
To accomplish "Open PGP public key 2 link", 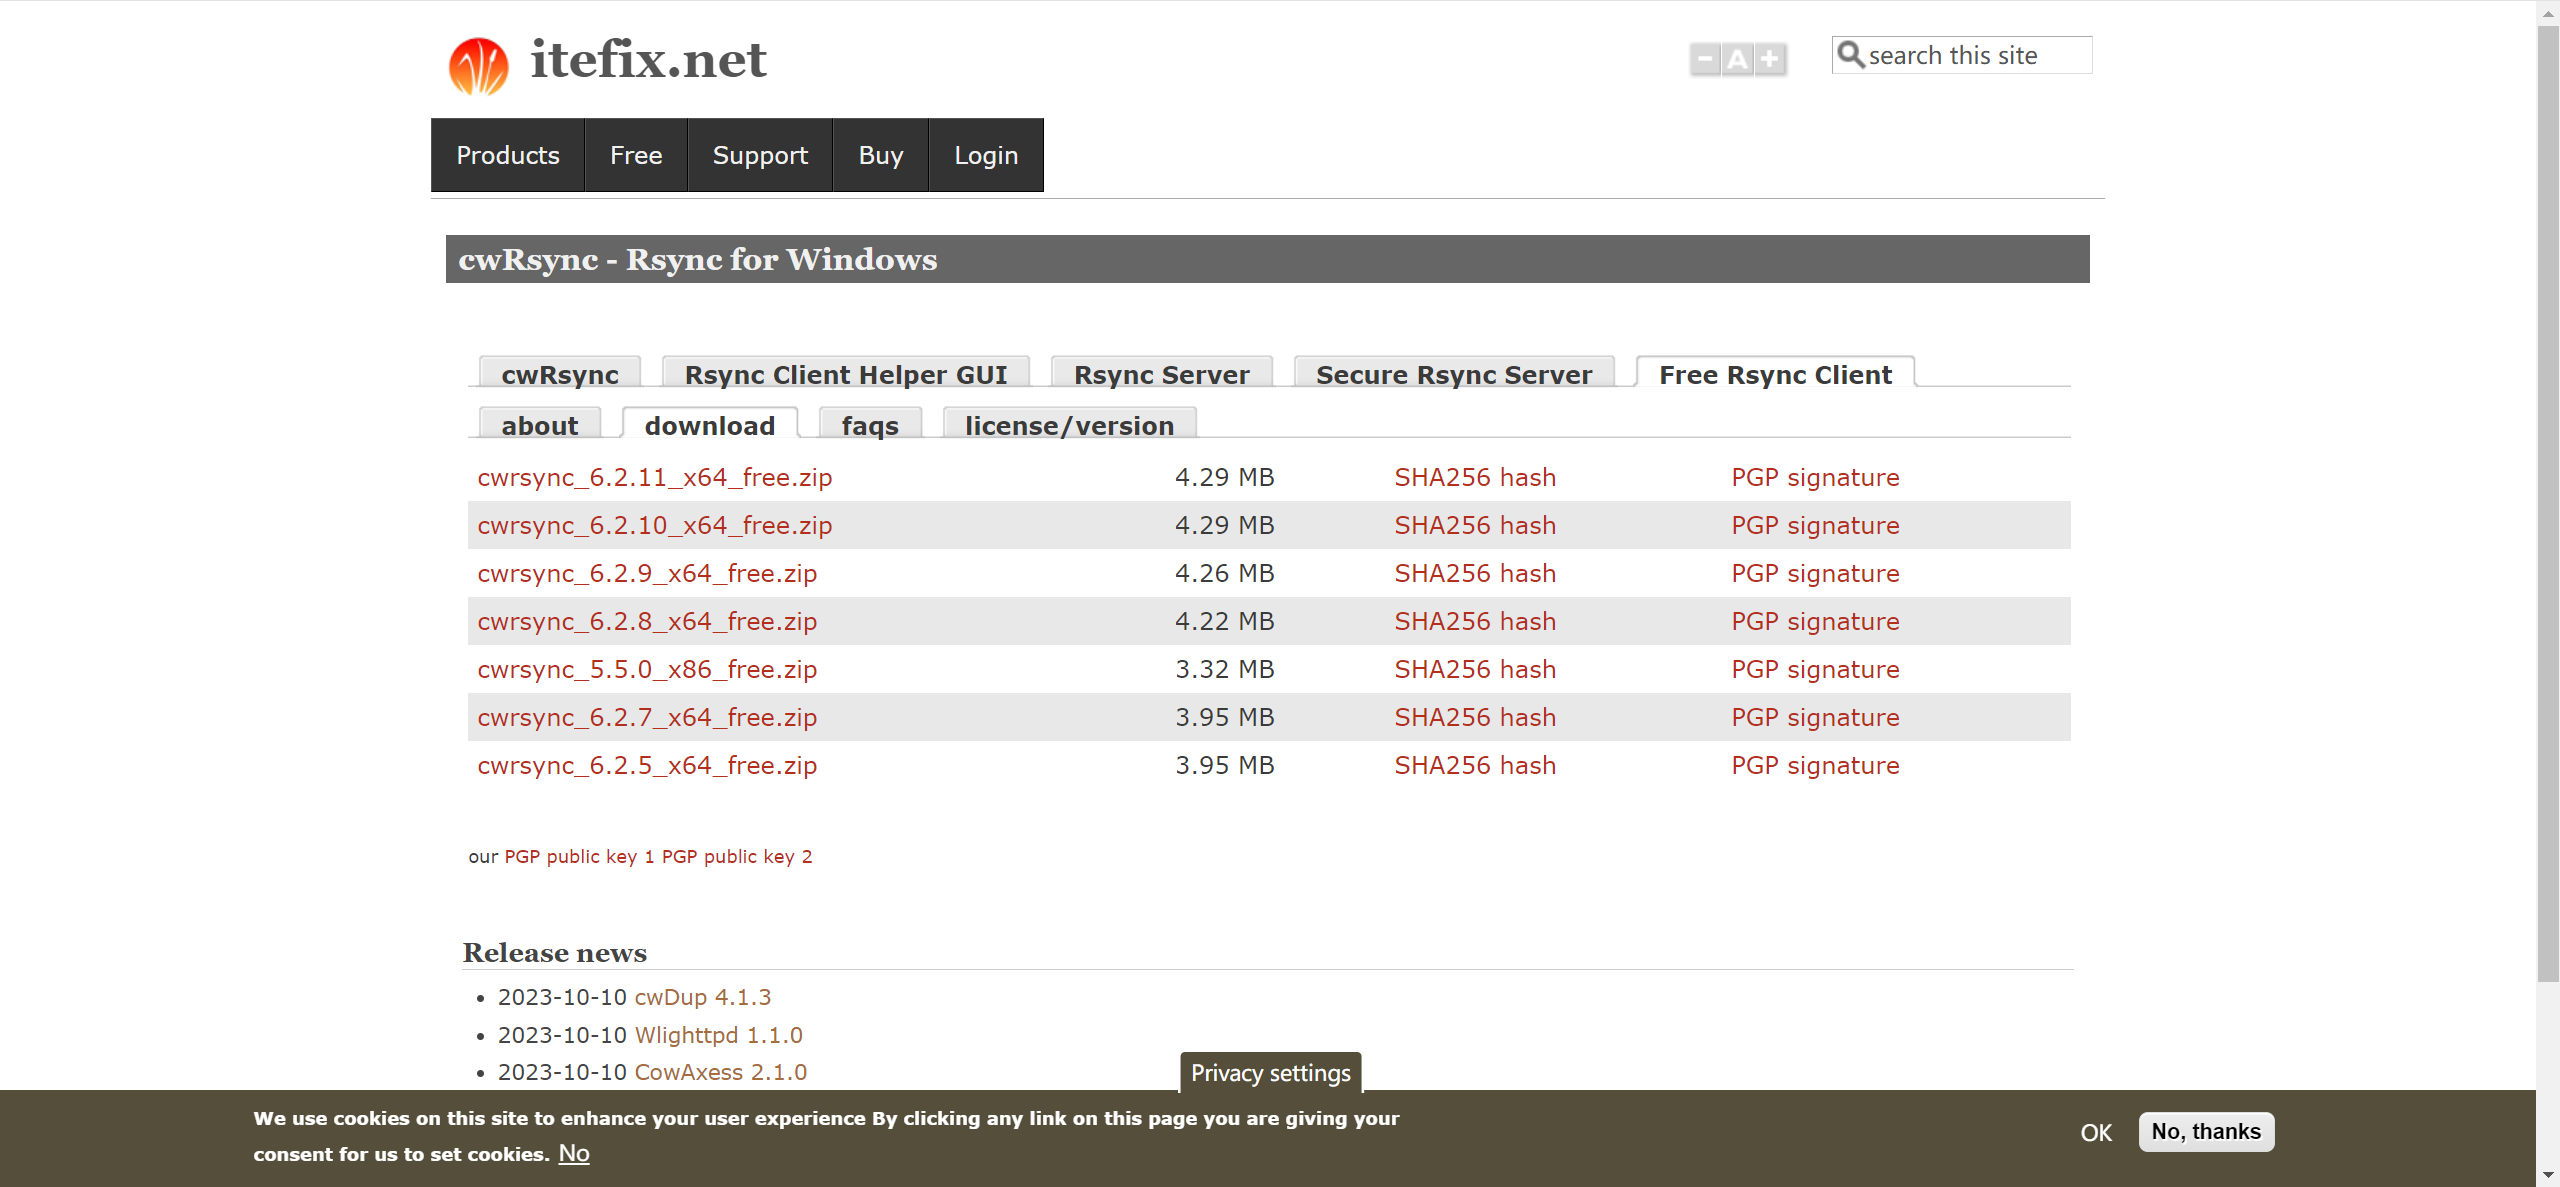I will pos(737,856).
